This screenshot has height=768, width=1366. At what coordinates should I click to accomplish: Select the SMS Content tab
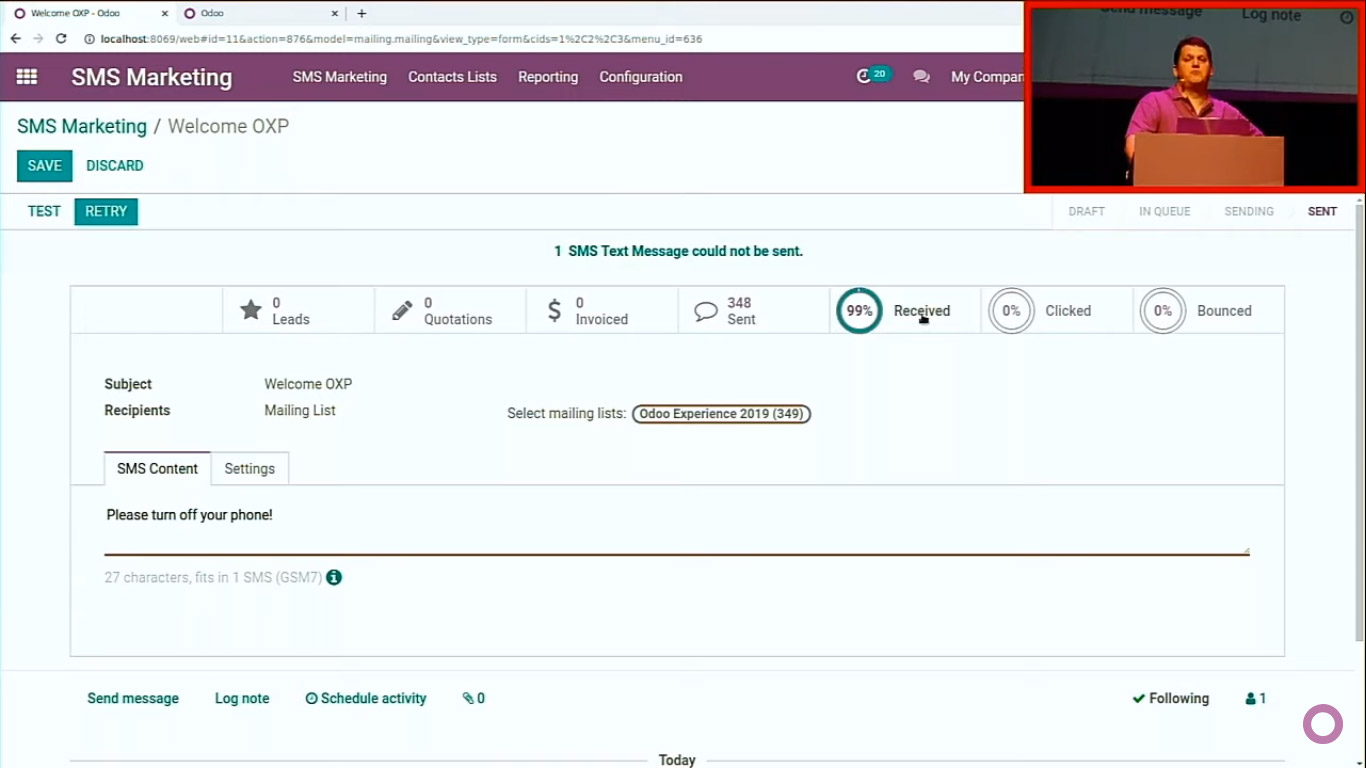click(x=157, y=468)
